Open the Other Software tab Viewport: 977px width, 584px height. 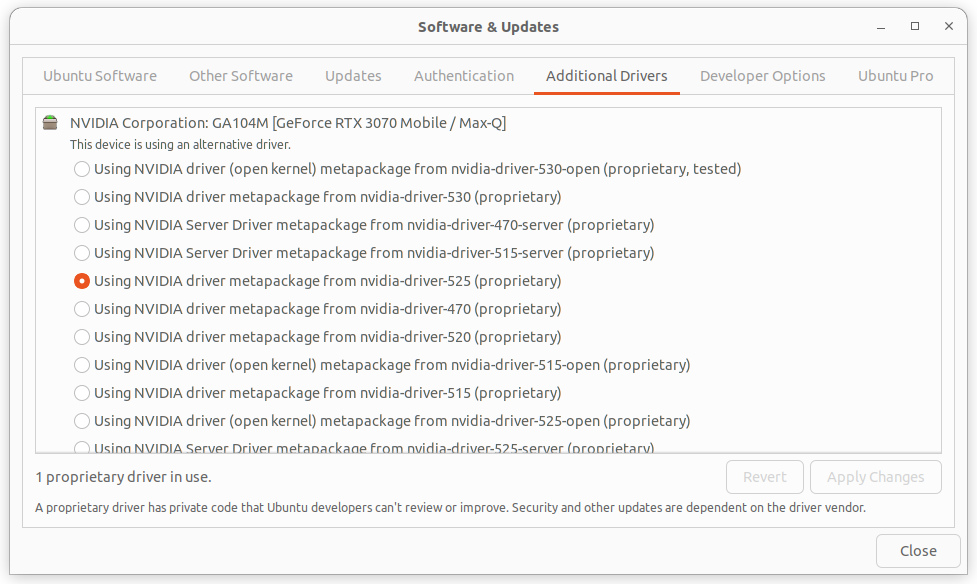241,76
